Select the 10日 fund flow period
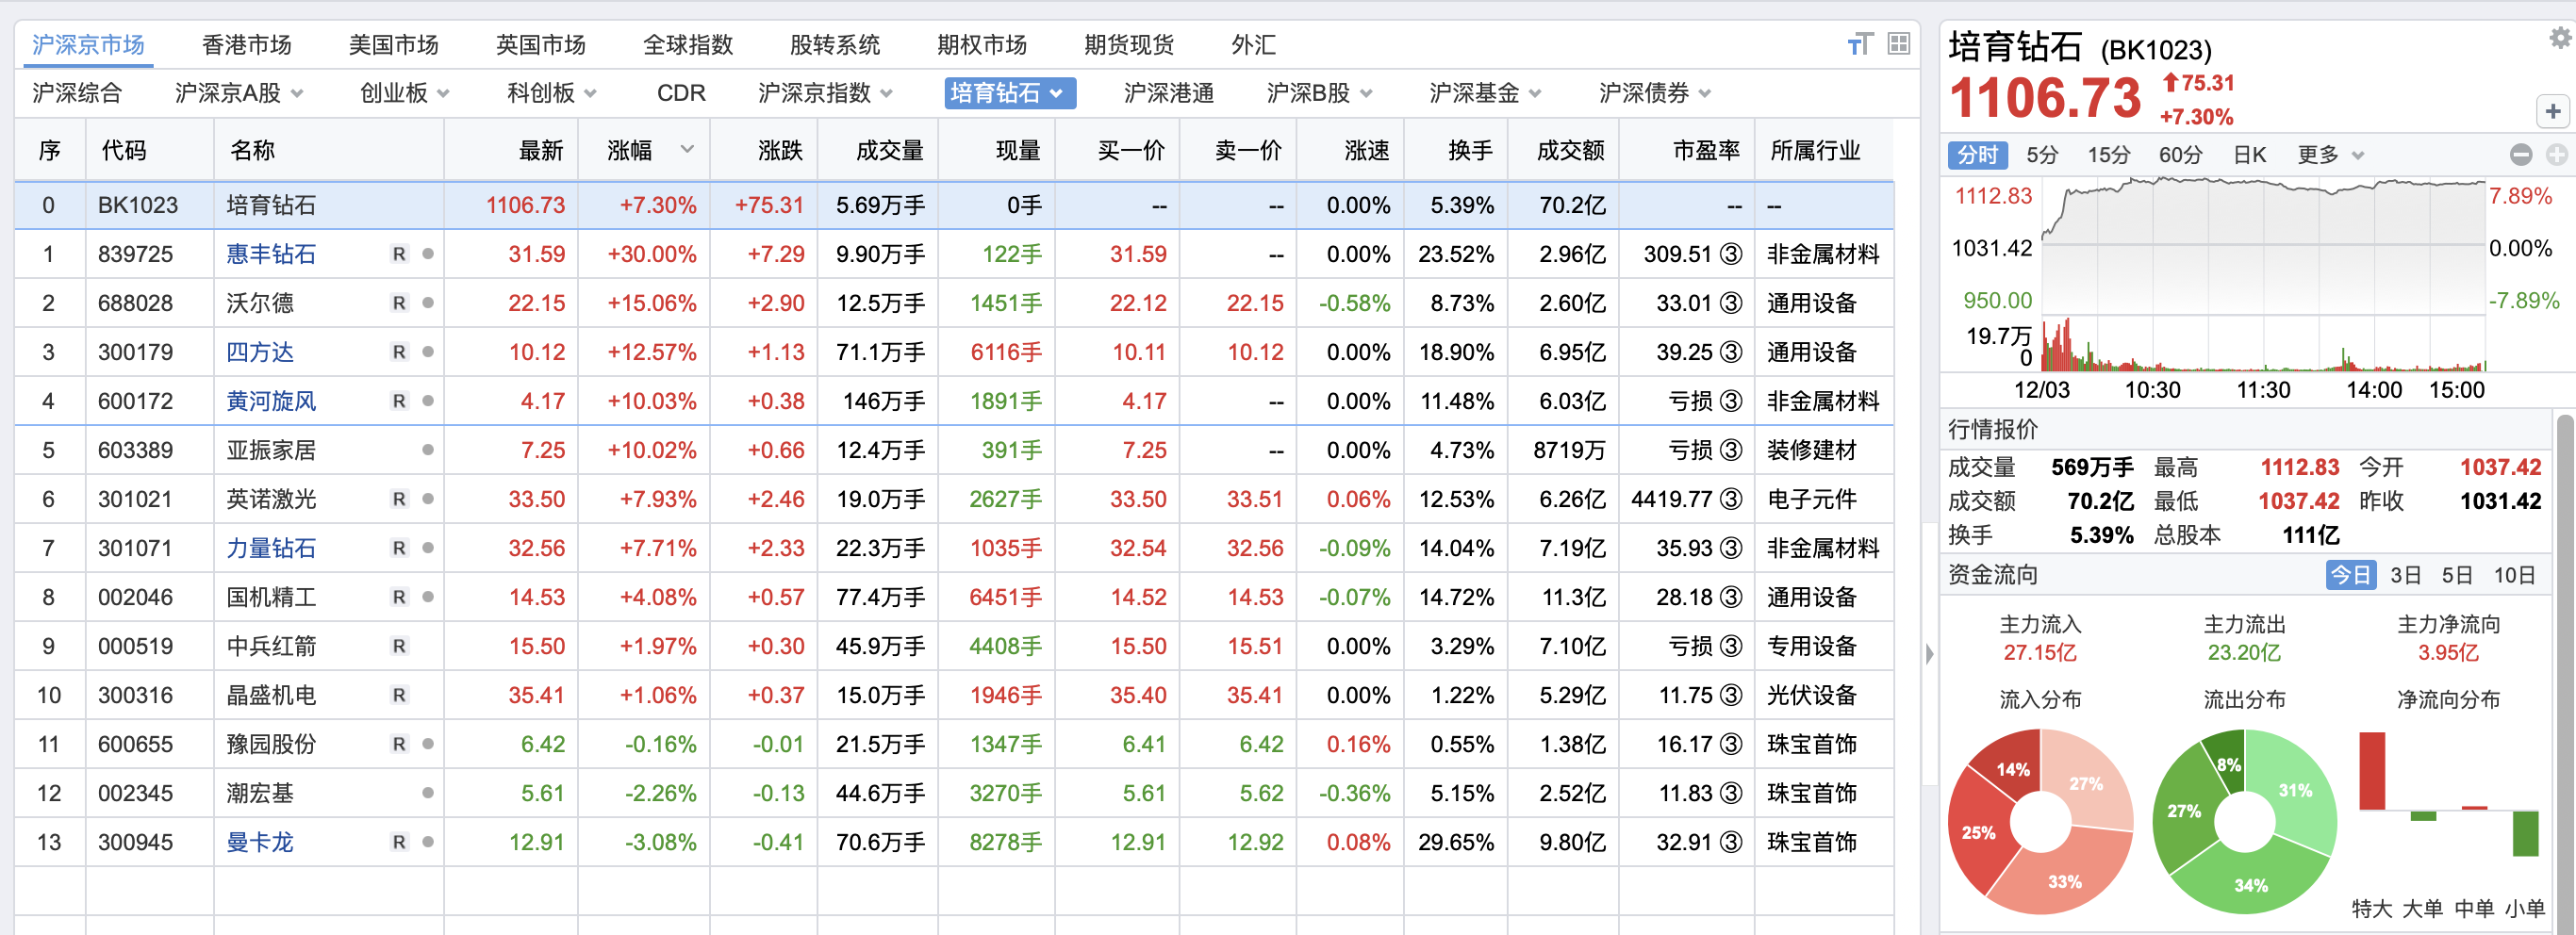2576x935 pixels. click(x=2514, y=575)
